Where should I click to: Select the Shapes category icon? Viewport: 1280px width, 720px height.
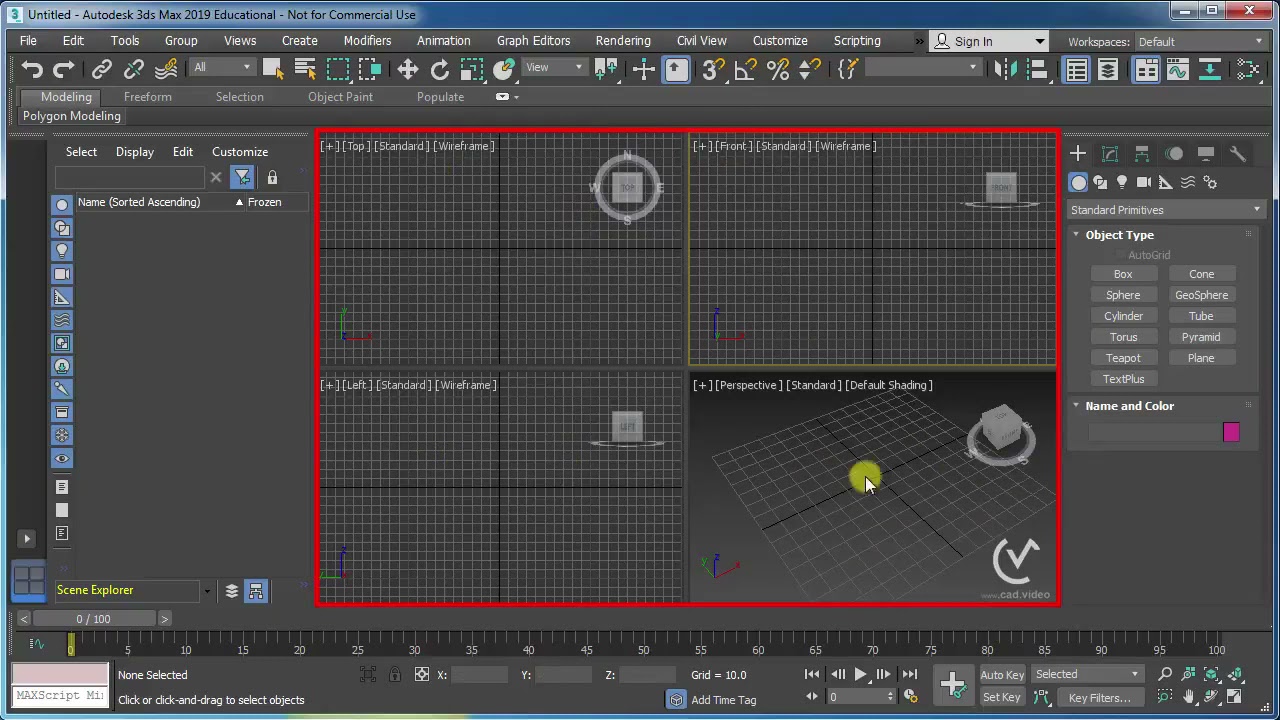(x=1100, y=182)
